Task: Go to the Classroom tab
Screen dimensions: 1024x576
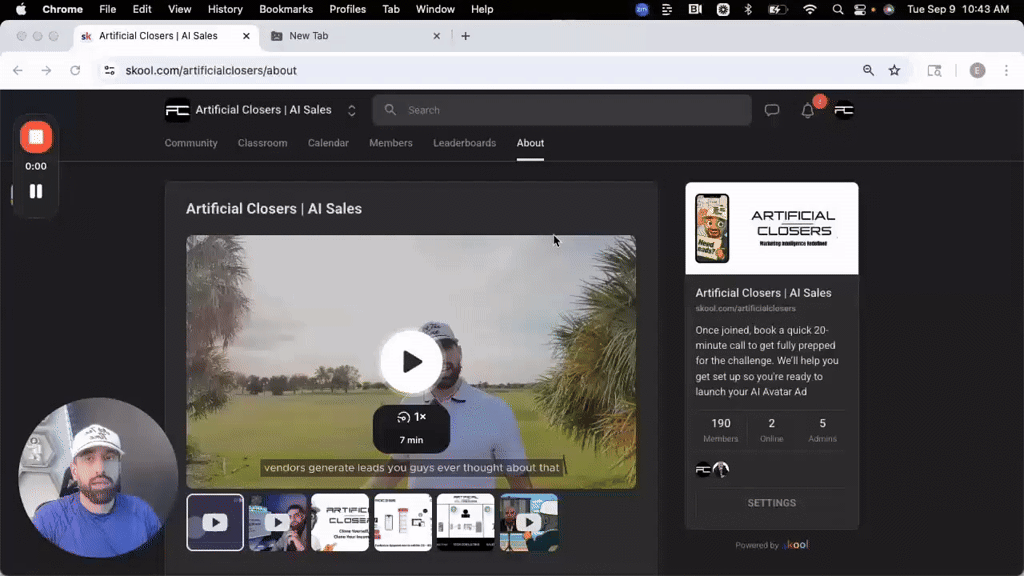Action: (x=263, y=143)
